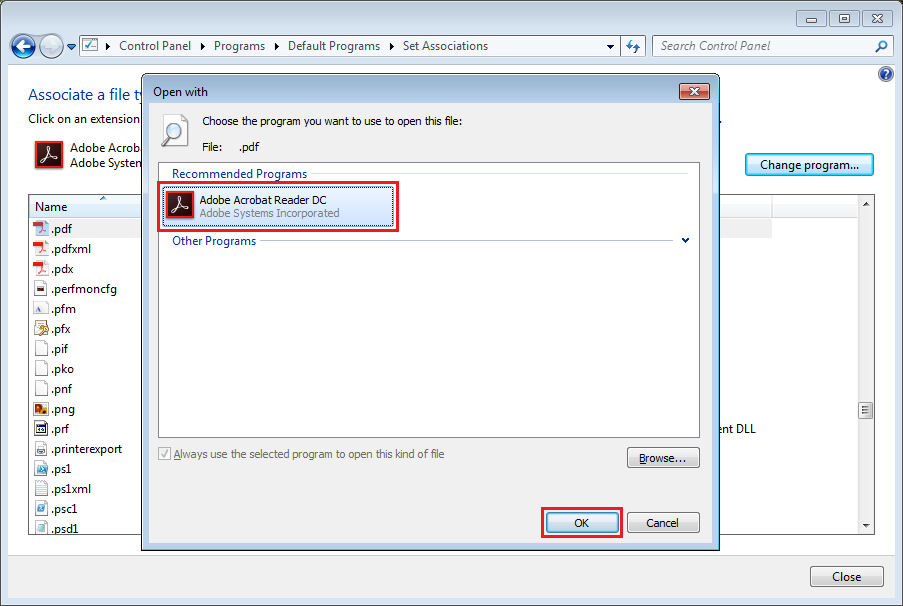Click the Browse... button
903x606 pixels.
coord(663,458)
